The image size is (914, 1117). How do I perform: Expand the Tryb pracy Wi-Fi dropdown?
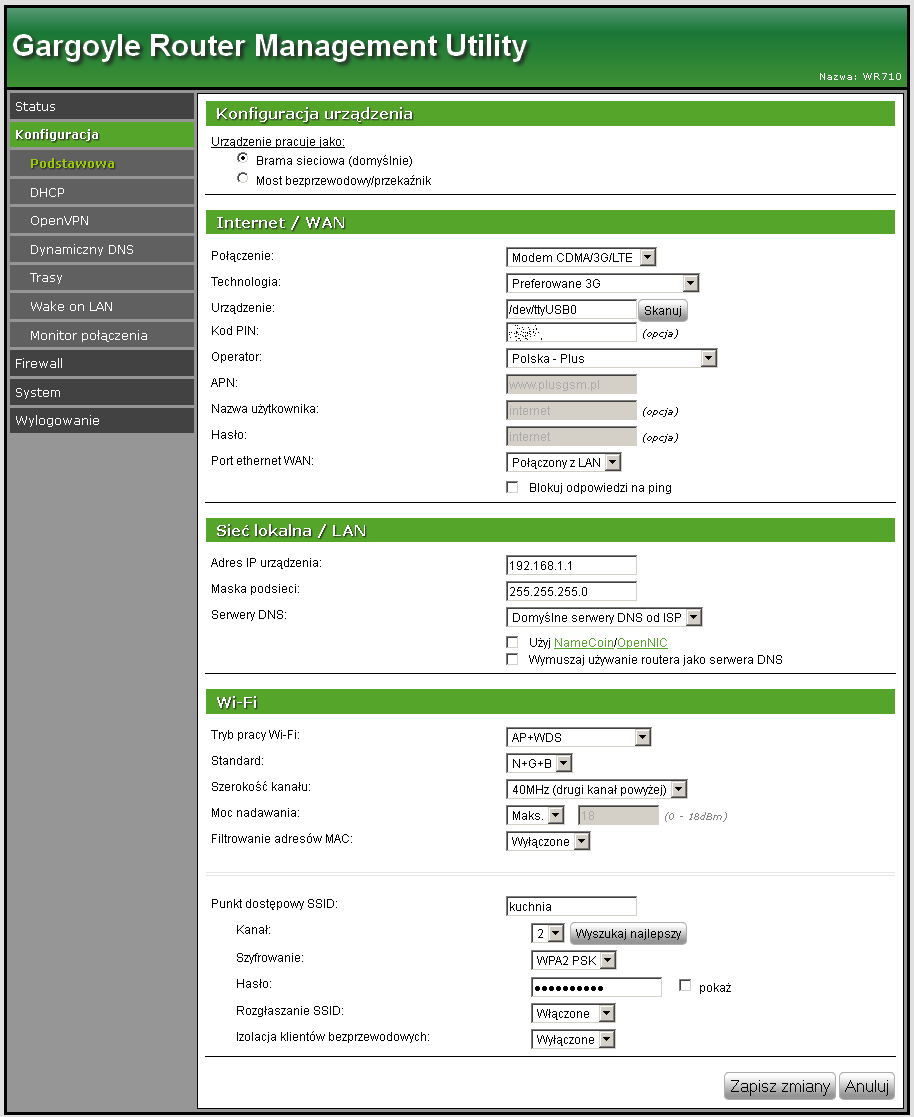[578, 738]
